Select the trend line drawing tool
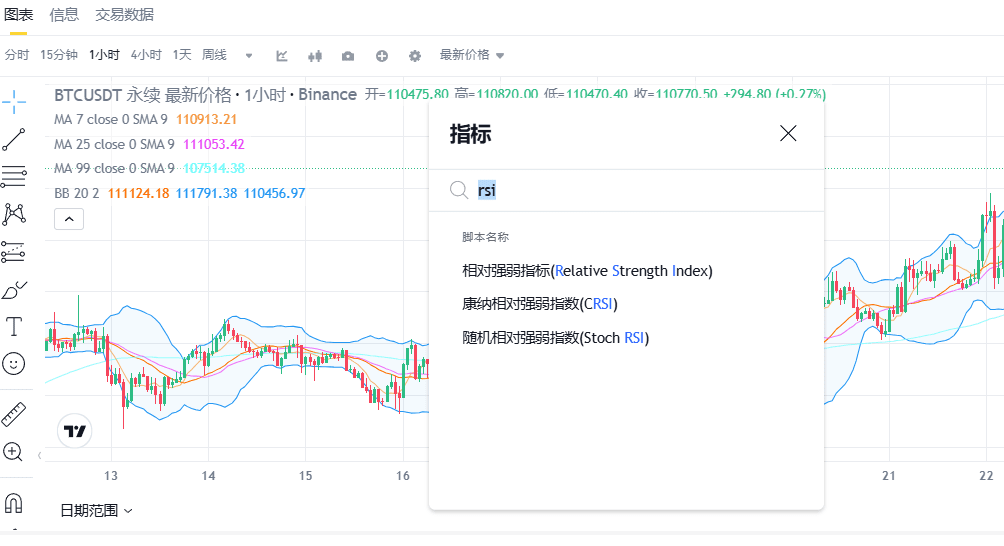This screenshot has height=546, width=1004. point(13,140)
